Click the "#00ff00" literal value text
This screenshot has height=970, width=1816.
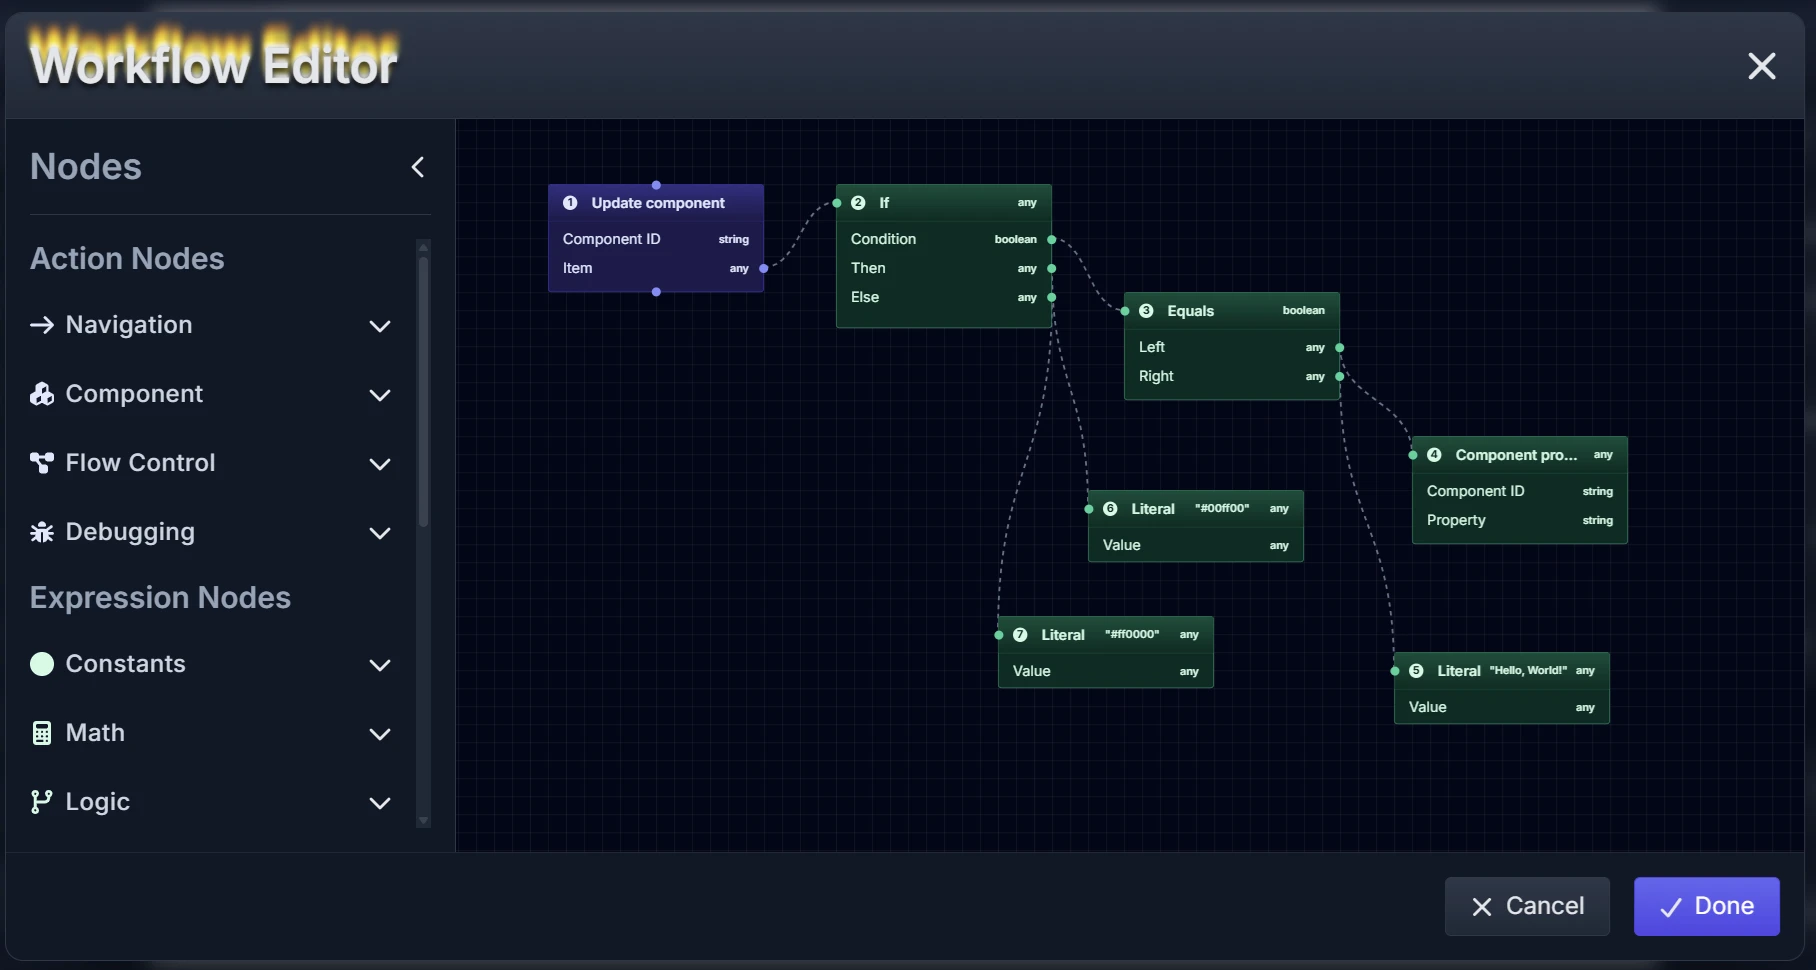[1222, 508]
